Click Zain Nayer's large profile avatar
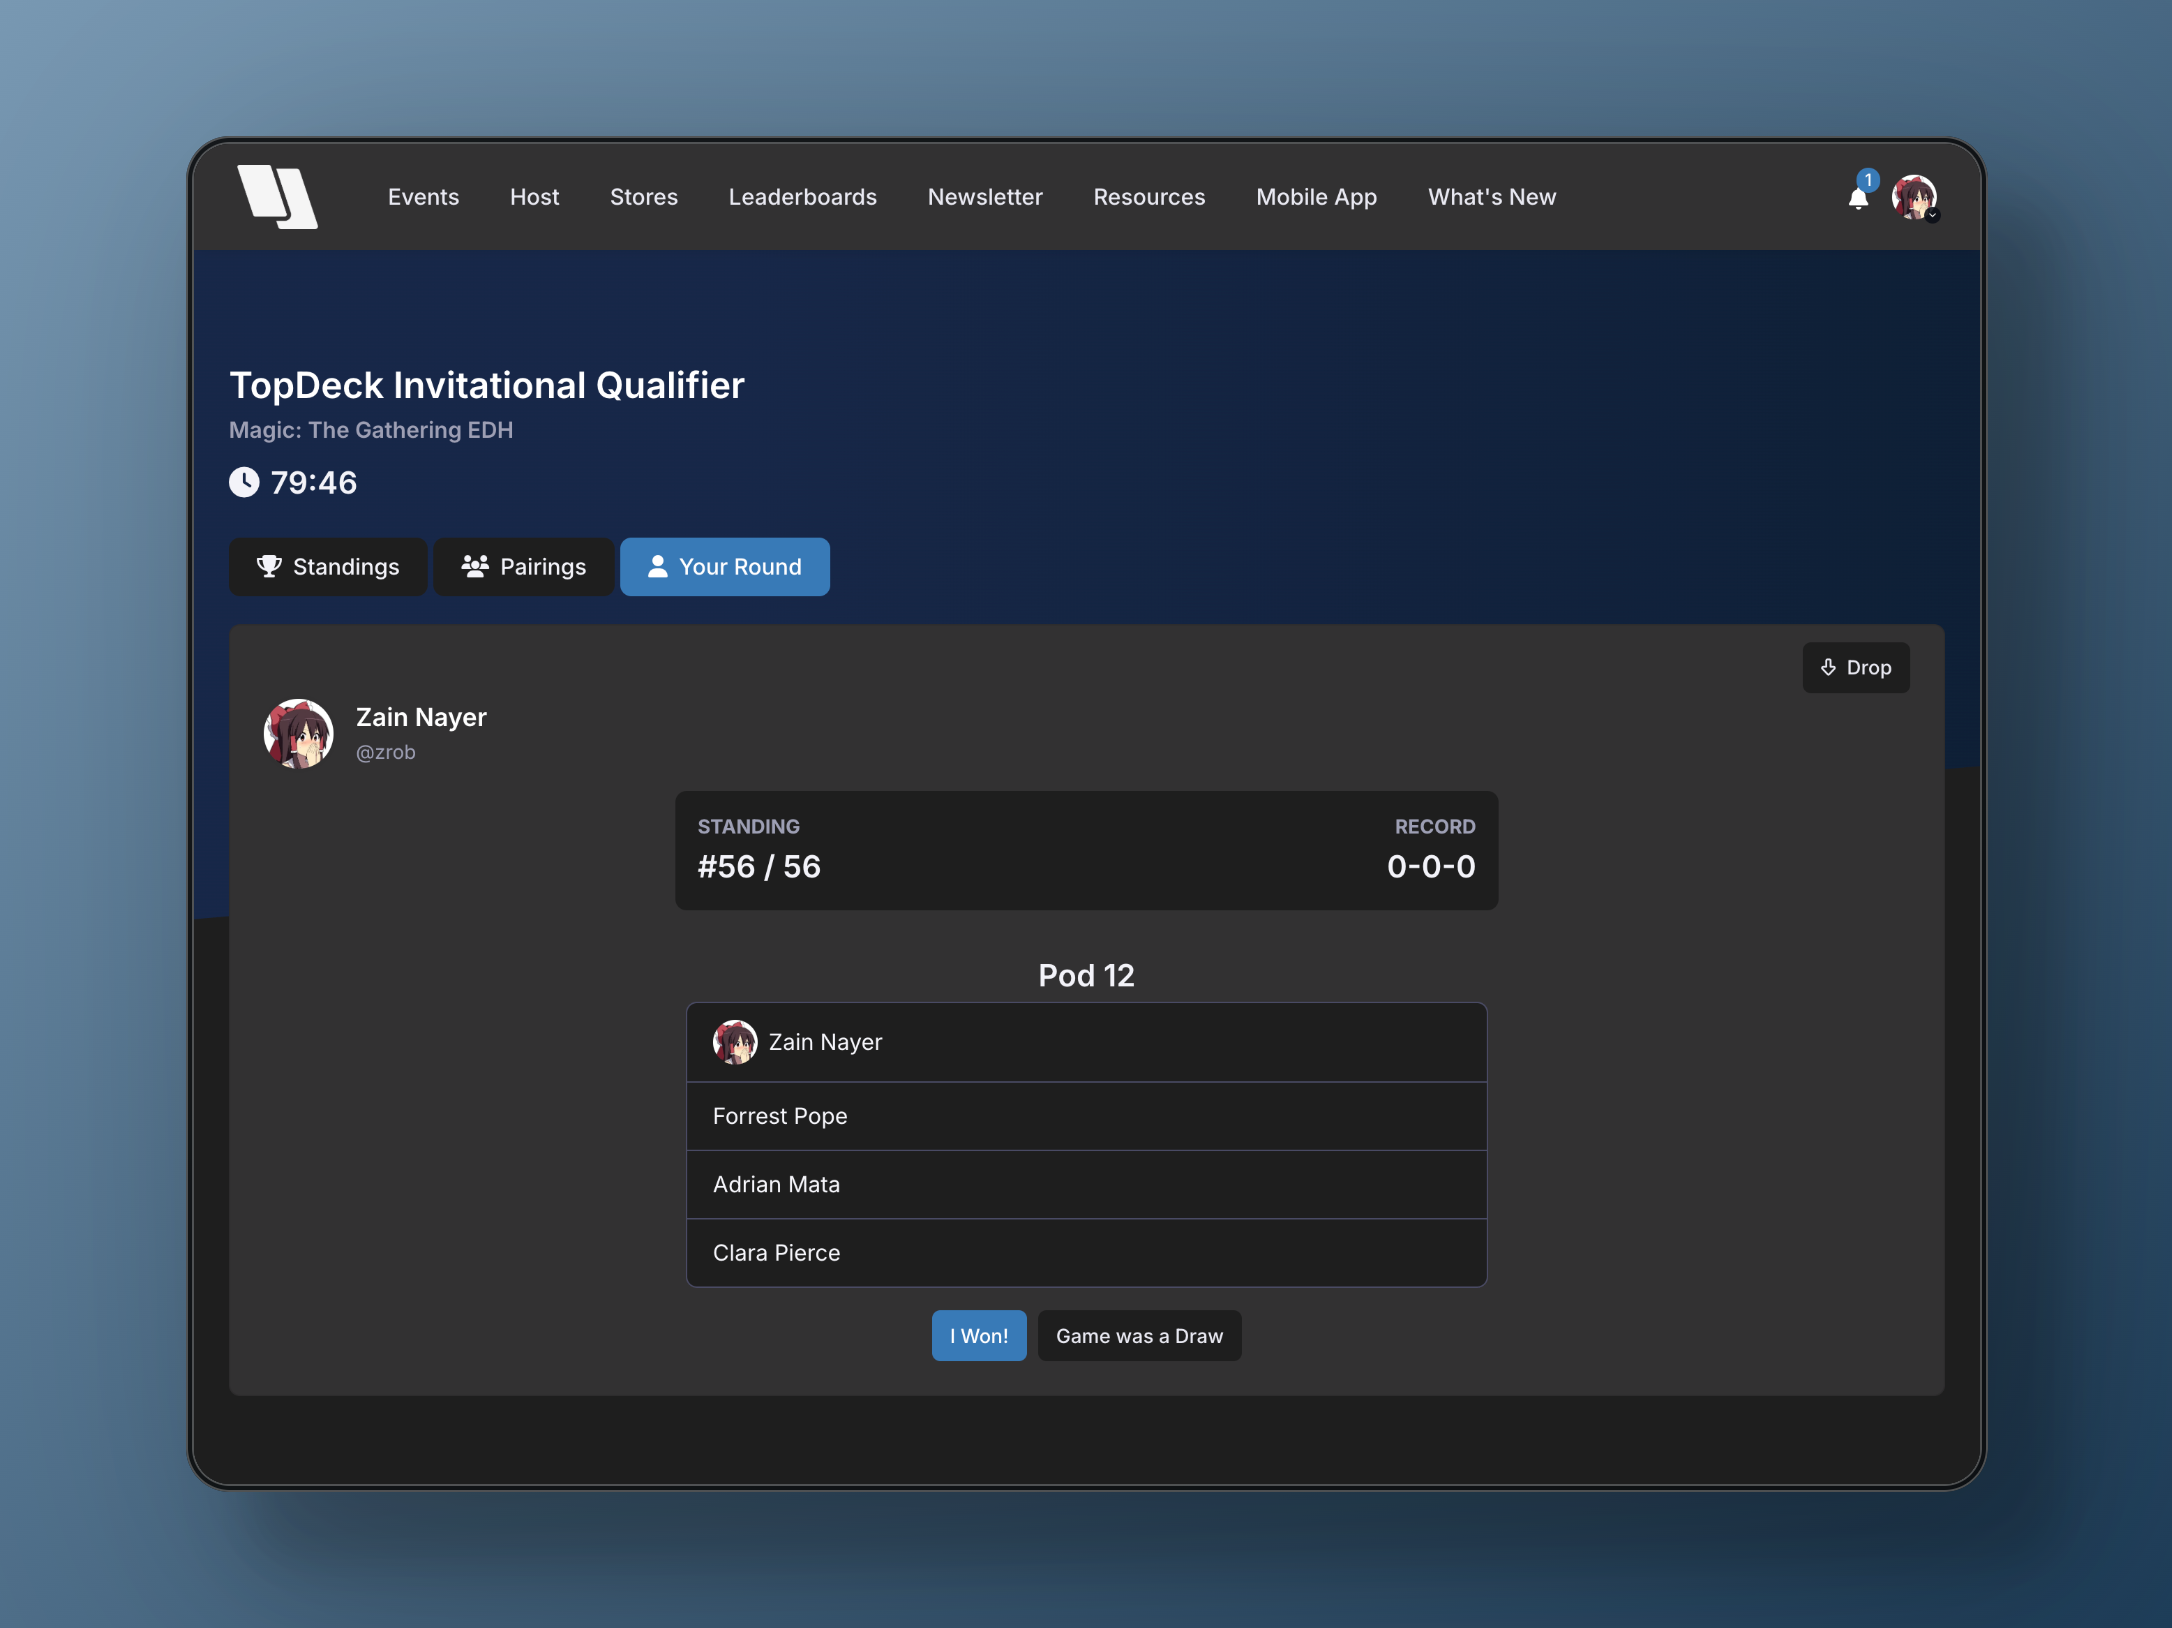The height and width of the screenshot is (1628, 2172). 298,733
